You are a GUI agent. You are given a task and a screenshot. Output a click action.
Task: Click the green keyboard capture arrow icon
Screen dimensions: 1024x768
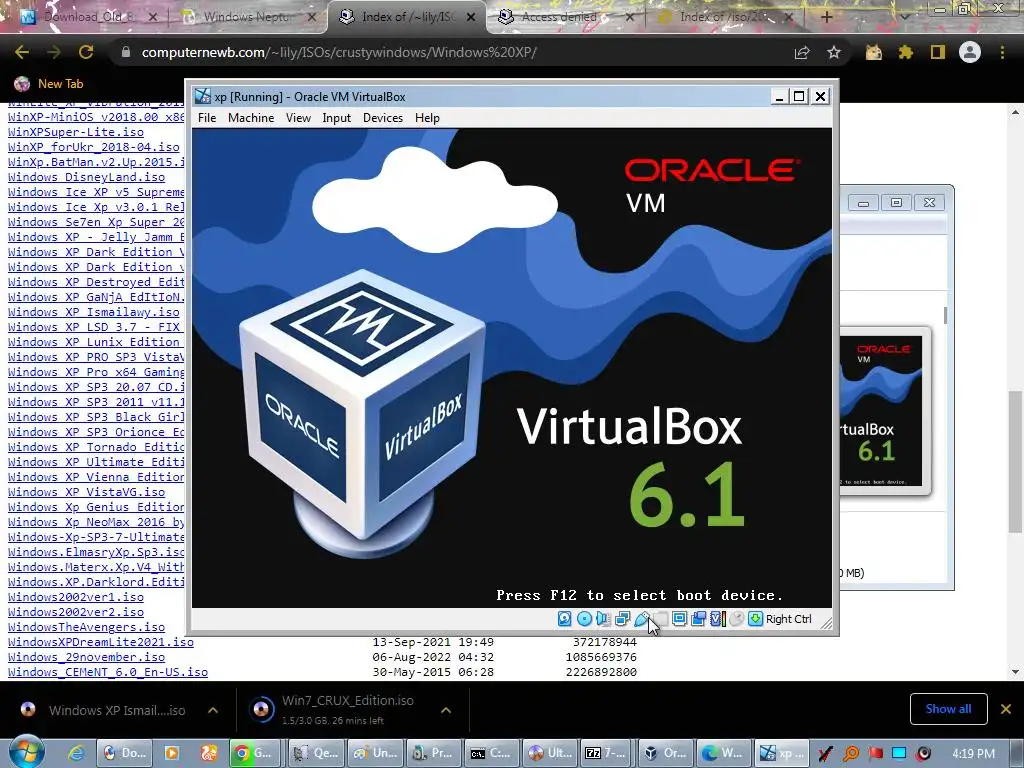point(756,618)
